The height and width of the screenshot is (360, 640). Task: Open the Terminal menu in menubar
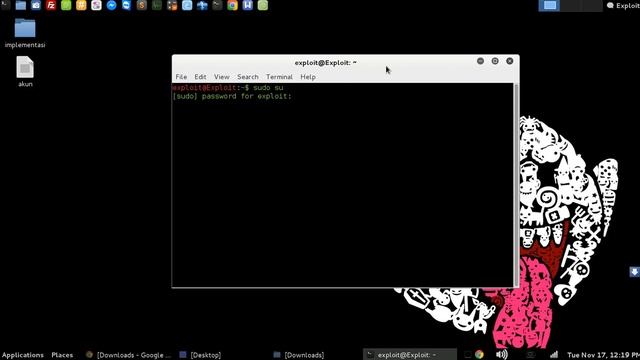(x=279, y=77)
